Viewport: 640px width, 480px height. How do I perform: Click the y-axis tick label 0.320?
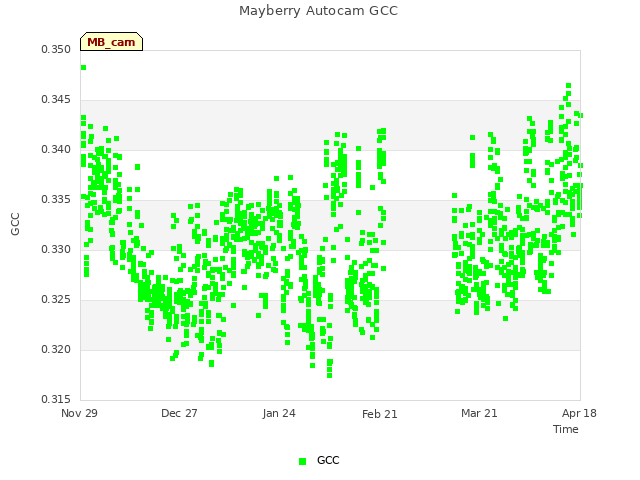[x=56, y=349]
